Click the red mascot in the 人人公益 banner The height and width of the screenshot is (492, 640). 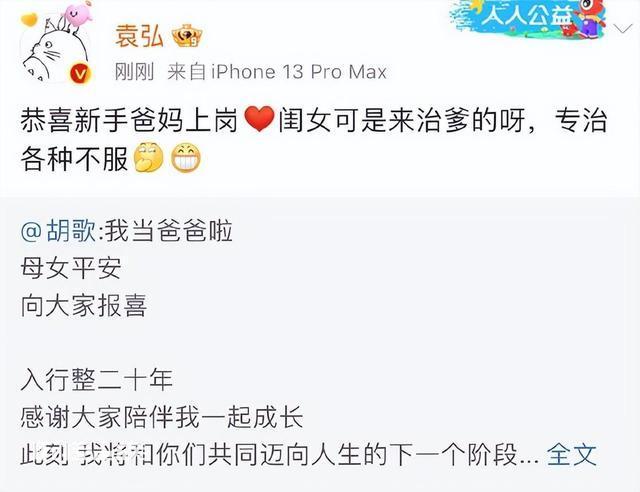click(x=588, y=16)
